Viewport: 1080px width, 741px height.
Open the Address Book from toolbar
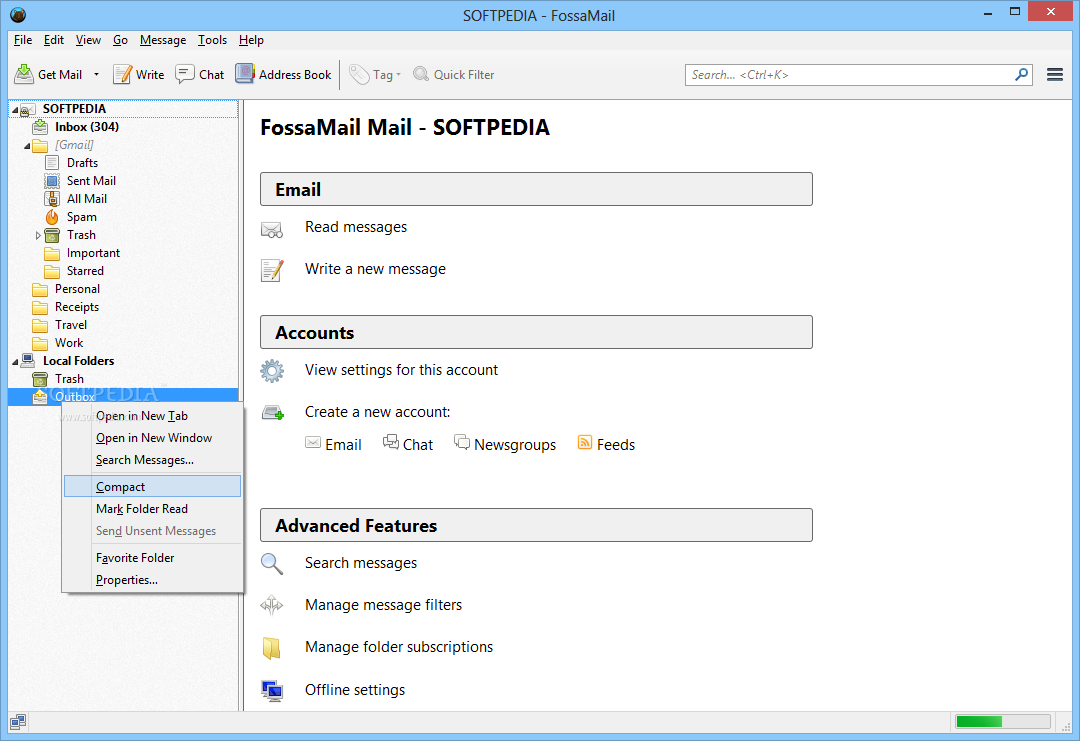tap(283, 74)
